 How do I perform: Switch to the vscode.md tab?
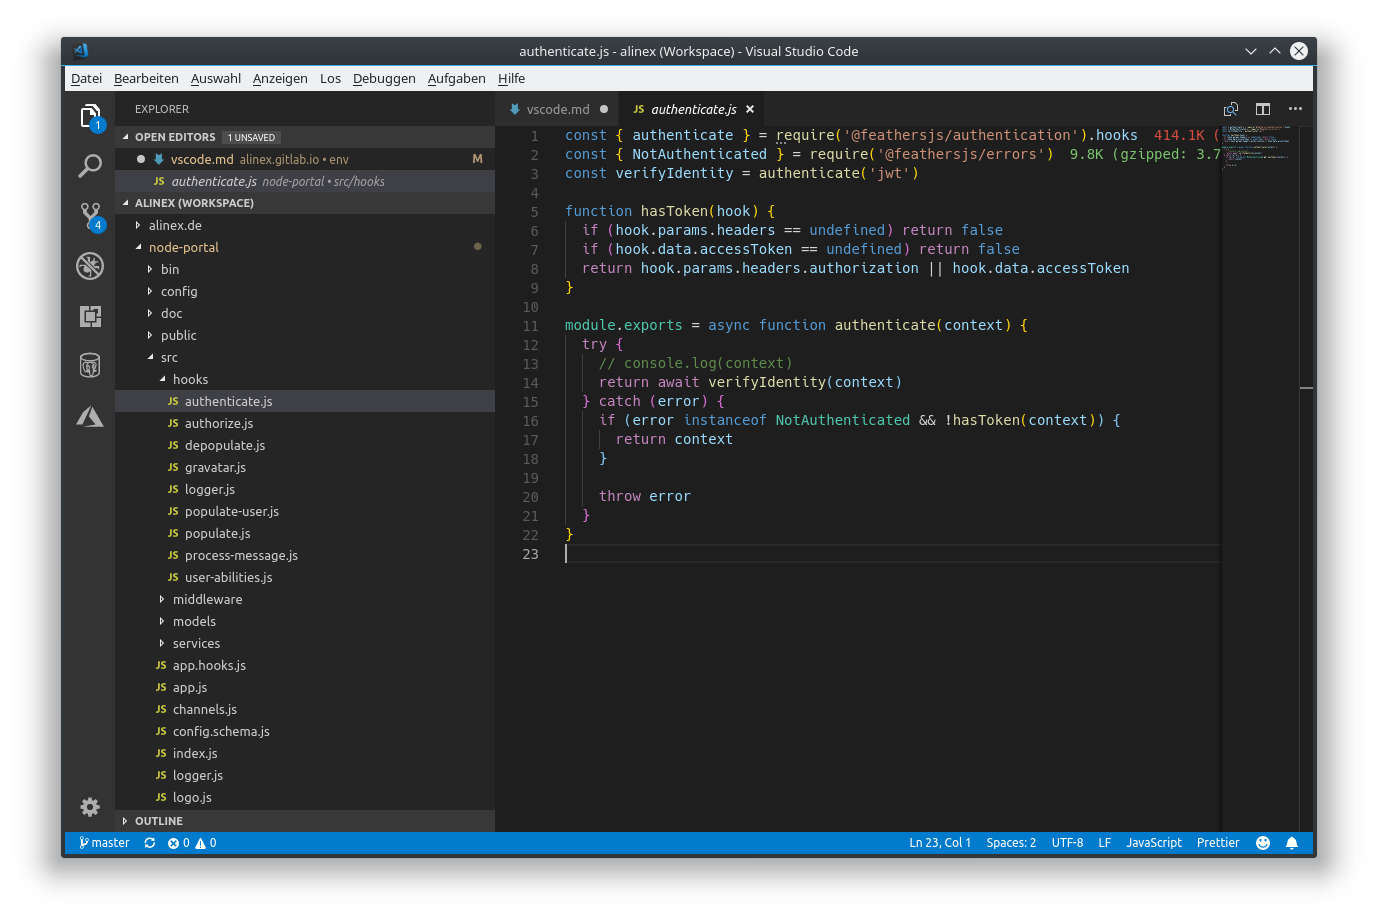pos(557,109)
